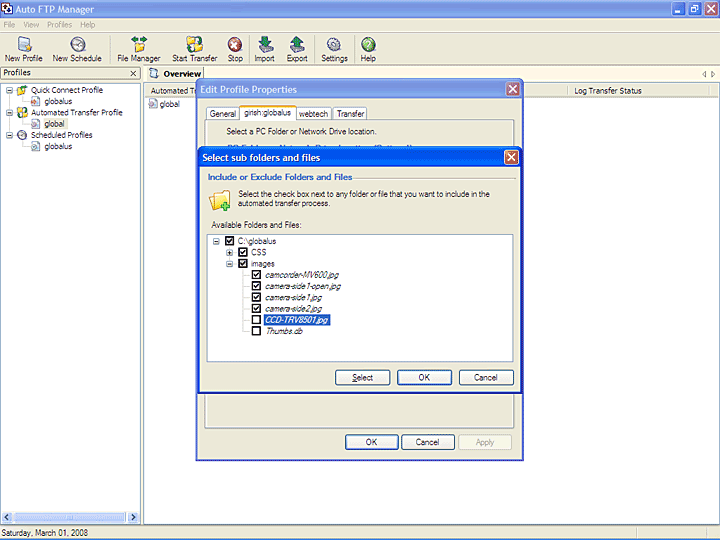Click the left tab-scroll arrow near Overview

tap(704, 74)
